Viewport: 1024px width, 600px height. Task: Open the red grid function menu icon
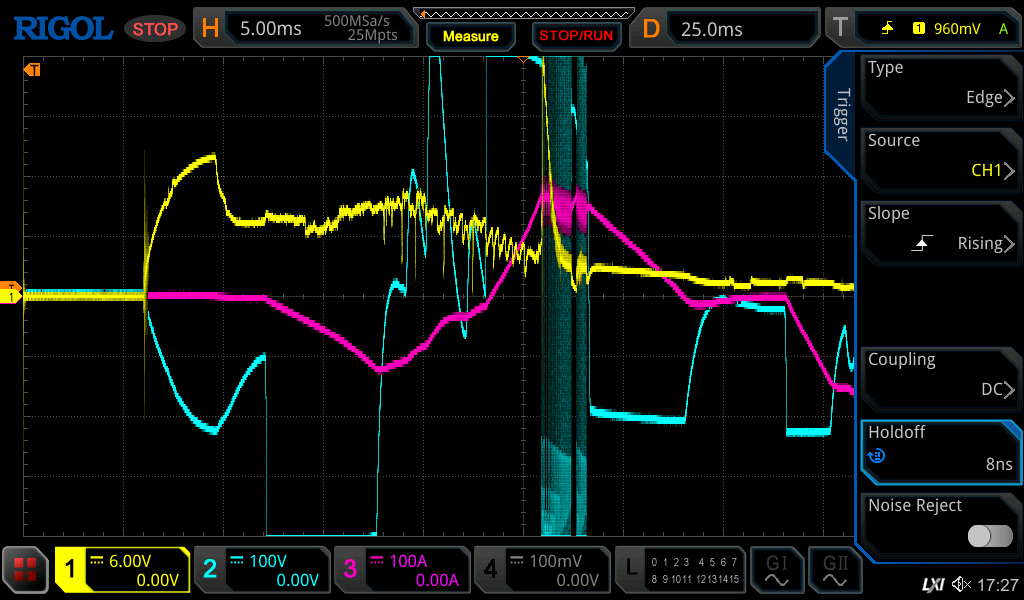pos(25,571)
